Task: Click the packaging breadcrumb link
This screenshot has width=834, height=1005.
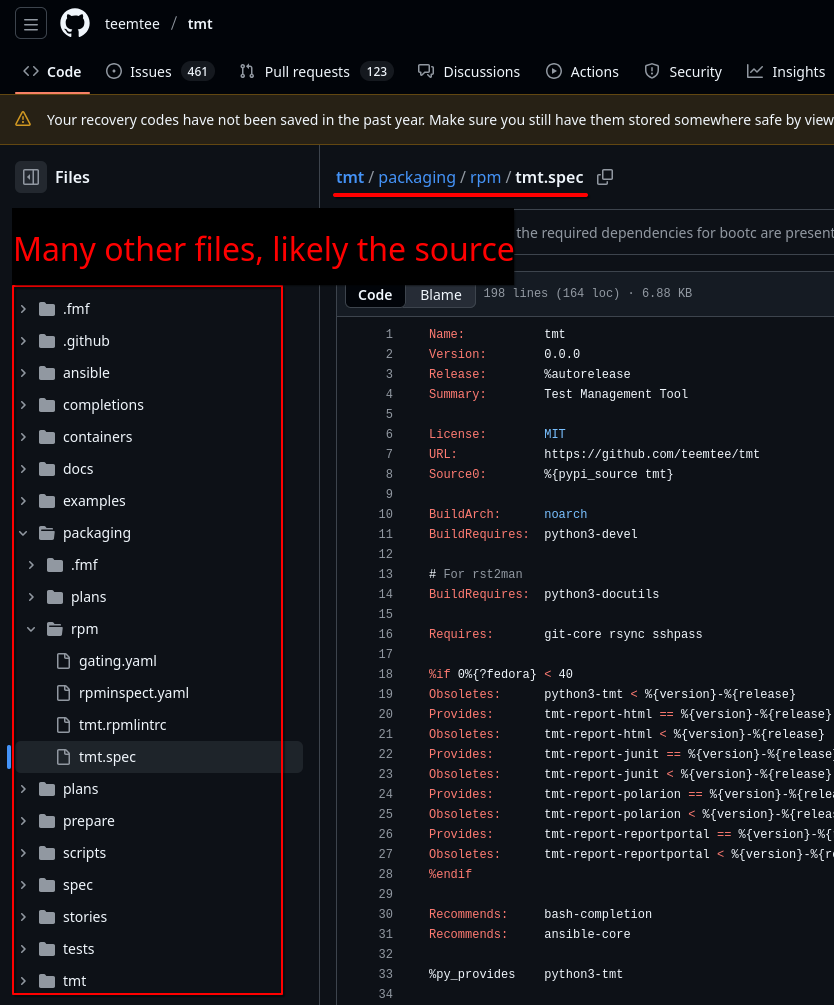Action: point(417,177)
